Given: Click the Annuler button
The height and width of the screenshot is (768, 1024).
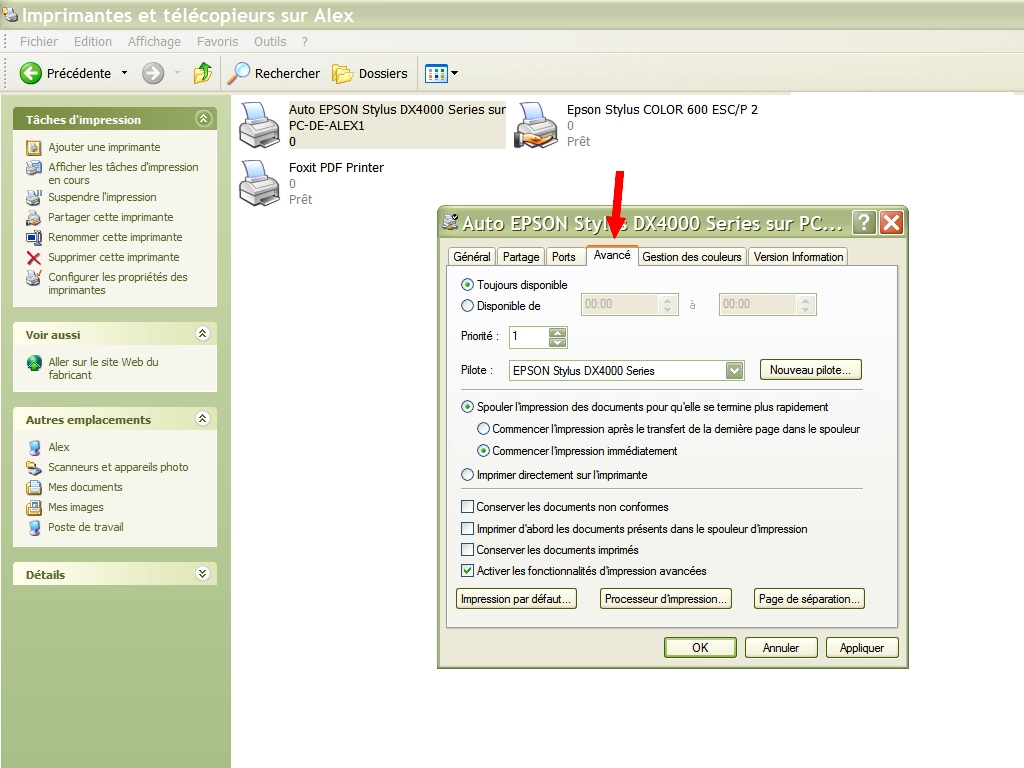Looking at the screenshot, I should click(781, 648).
